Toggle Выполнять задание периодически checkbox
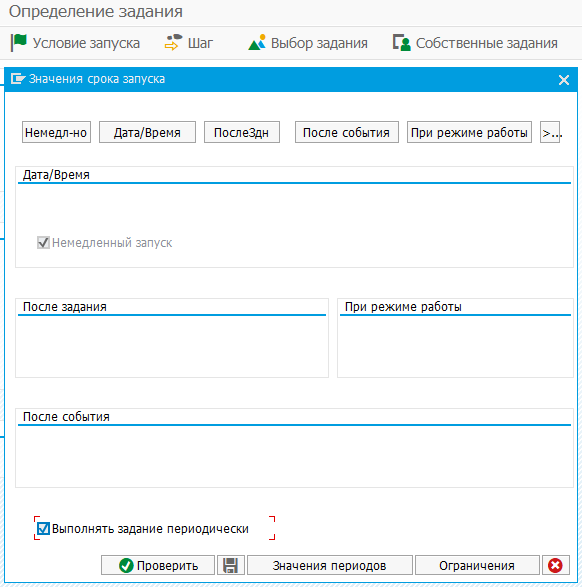Viewport: 582px width, 587px height. click(43, 529)
